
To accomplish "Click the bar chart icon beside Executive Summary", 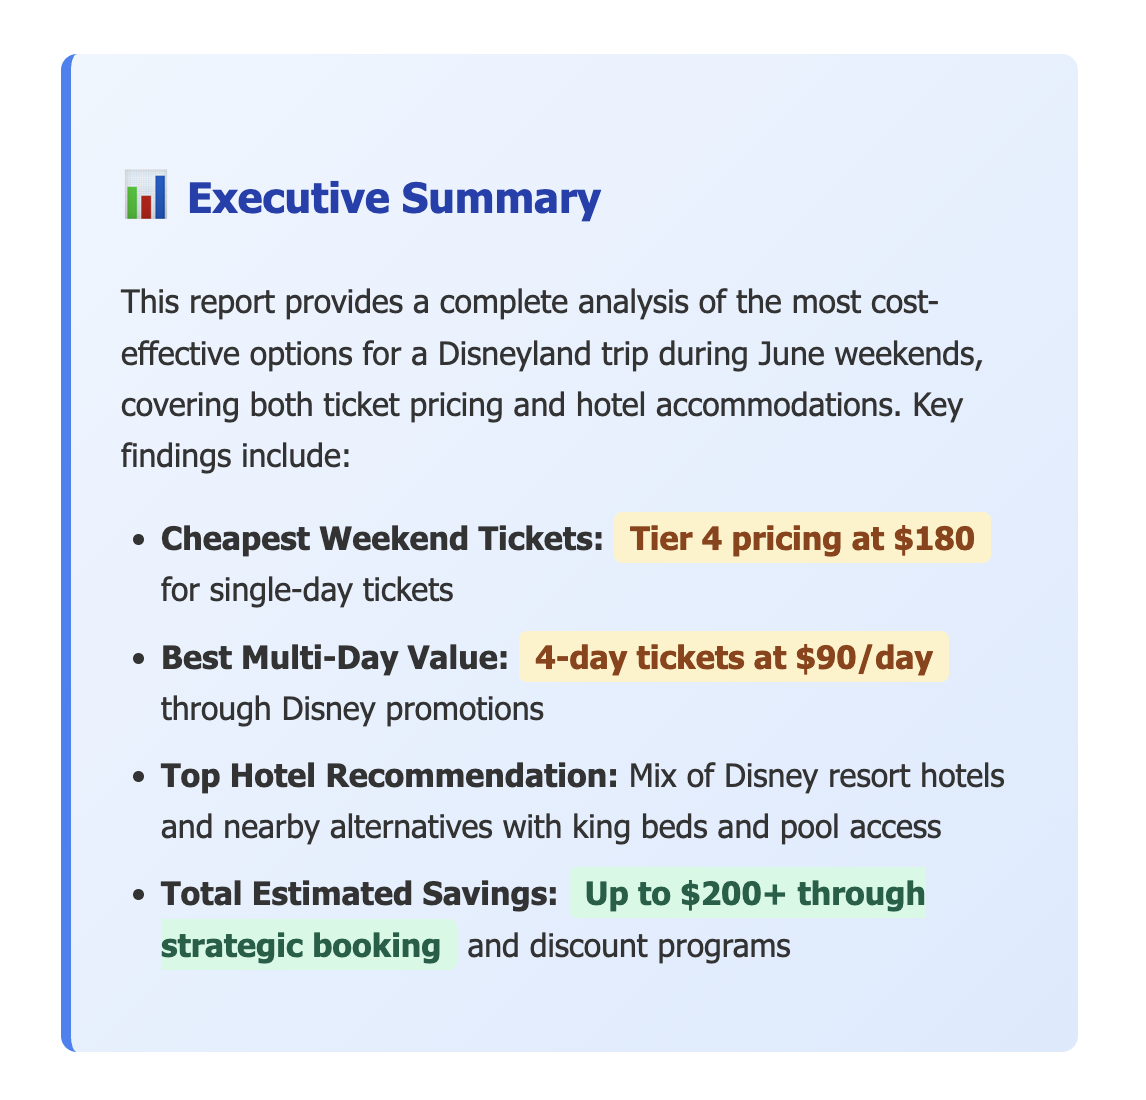I will coord(144,196).
